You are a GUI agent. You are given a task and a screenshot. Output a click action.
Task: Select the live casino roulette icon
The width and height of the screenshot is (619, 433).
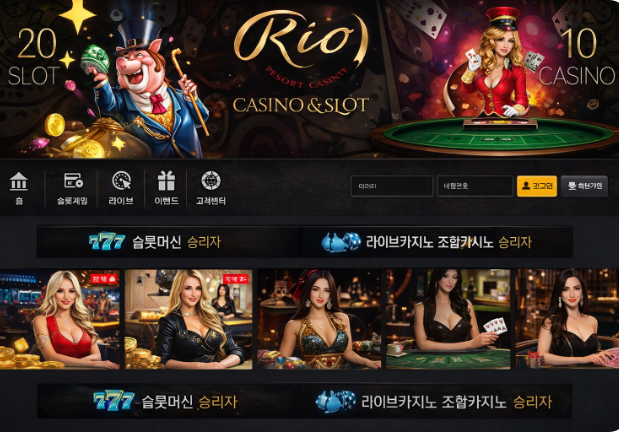pos(121,181)
